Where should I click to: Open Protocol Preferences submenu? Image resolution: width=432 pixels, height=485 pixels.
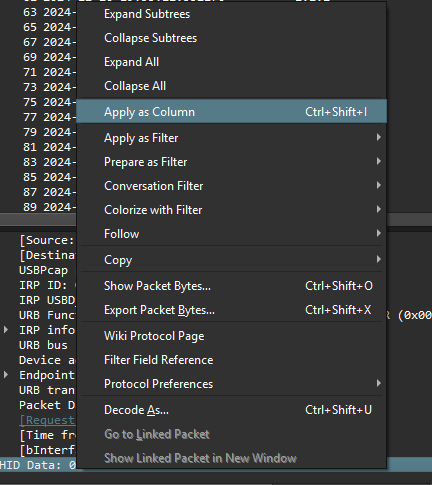point(231,384)
